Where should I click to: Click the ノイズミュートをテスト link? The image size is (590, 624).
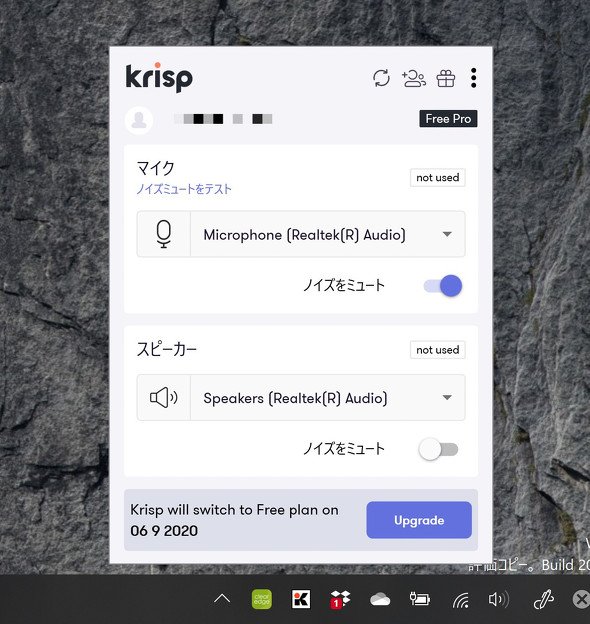click(184, 189)
